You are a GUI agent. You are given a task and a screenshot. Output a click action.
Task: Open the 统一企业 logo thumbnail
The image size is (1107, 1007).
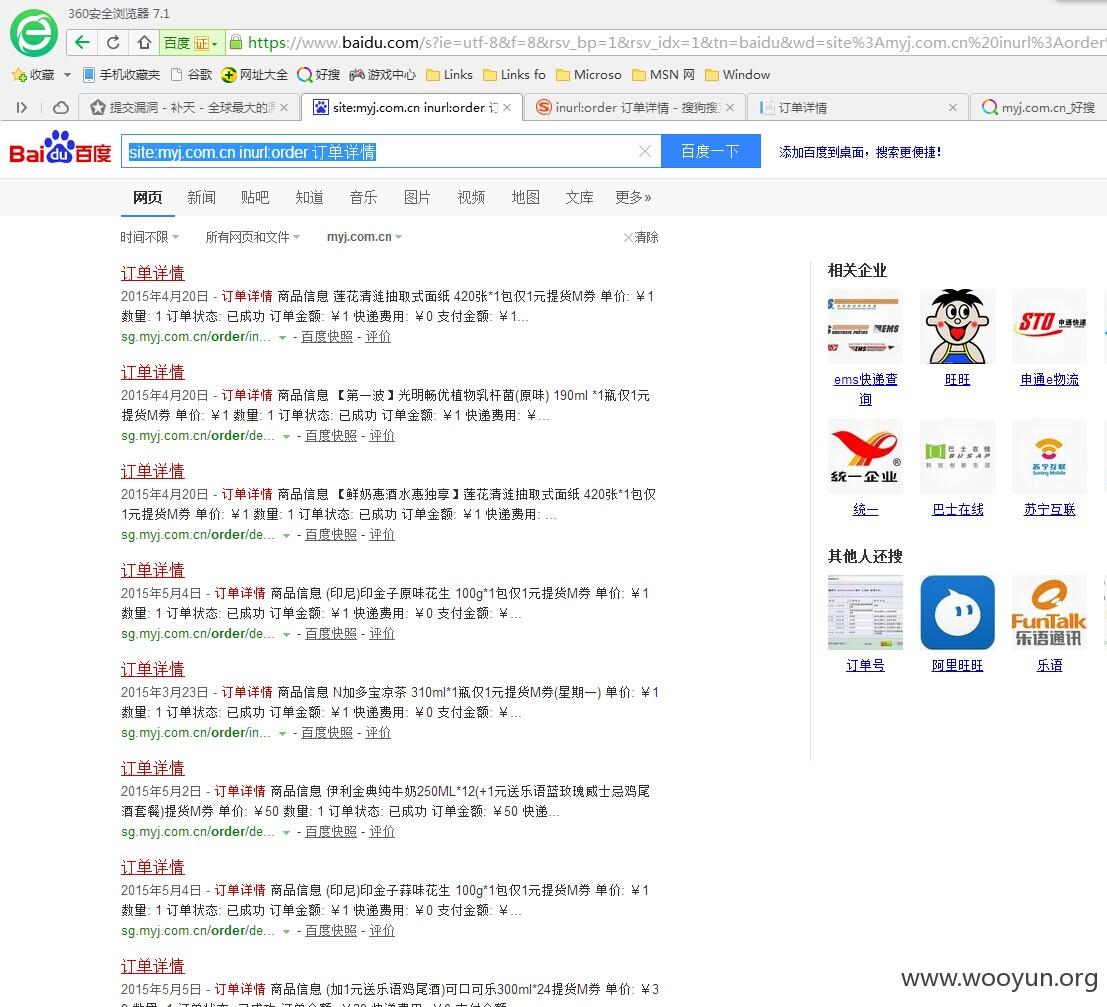pos(865,457)
